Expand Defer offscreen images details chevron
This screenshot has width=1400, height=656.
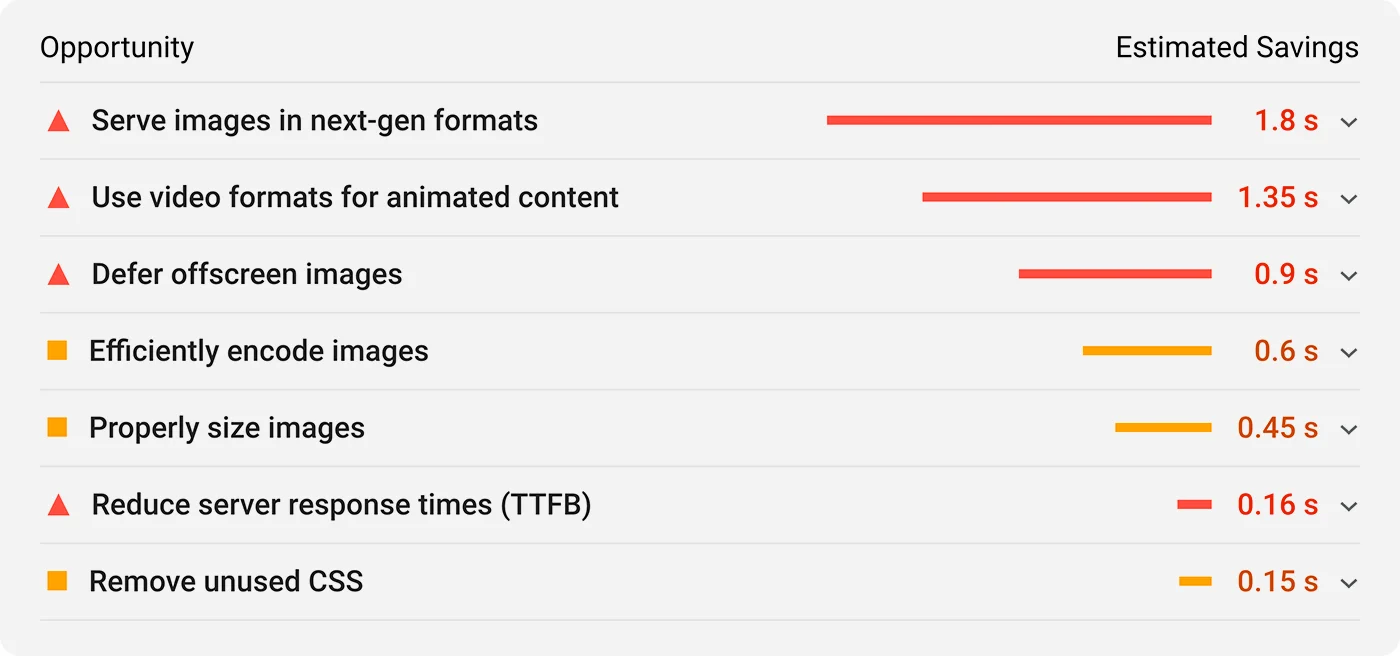(1349, 276)
